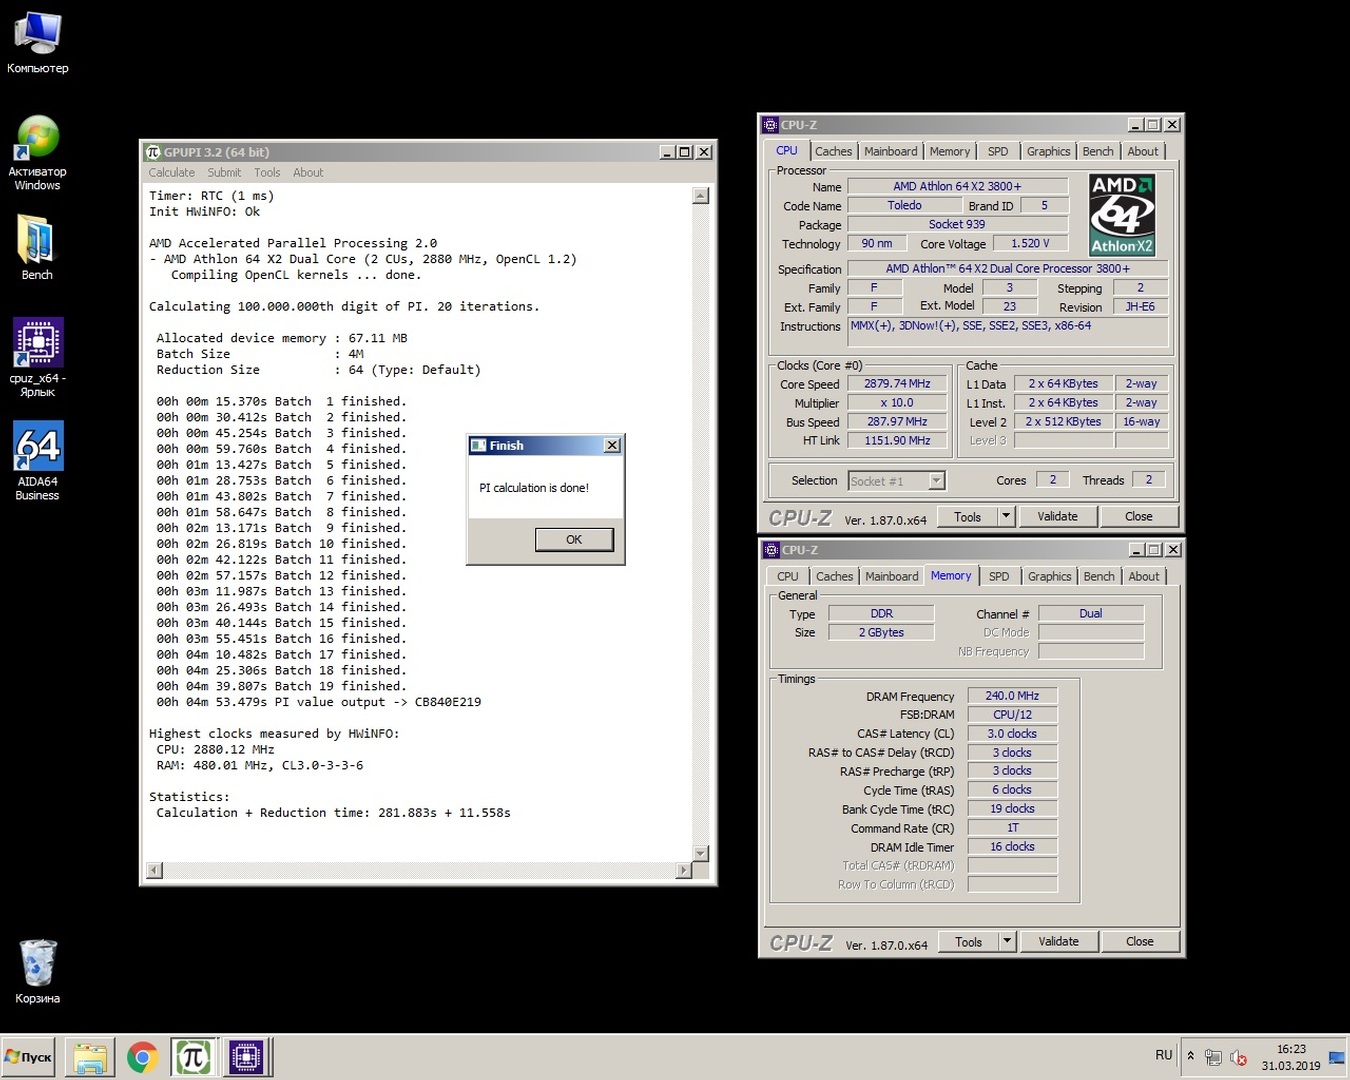Select Graphics tab in top CPU-Z window
This screenshot has height=1080, width=1350.
click(x=1048, y=152)
